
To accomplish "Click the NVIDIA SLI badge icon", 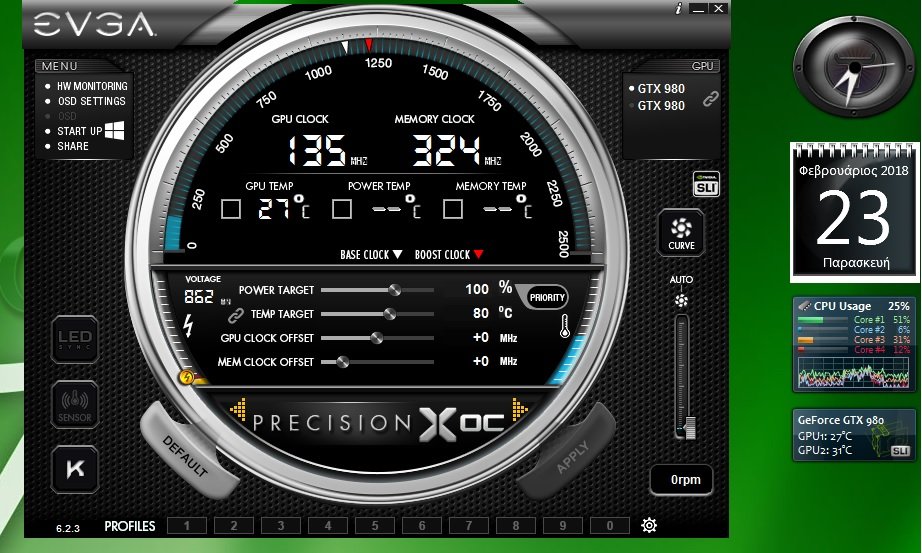I will click(x=706, y=184).
